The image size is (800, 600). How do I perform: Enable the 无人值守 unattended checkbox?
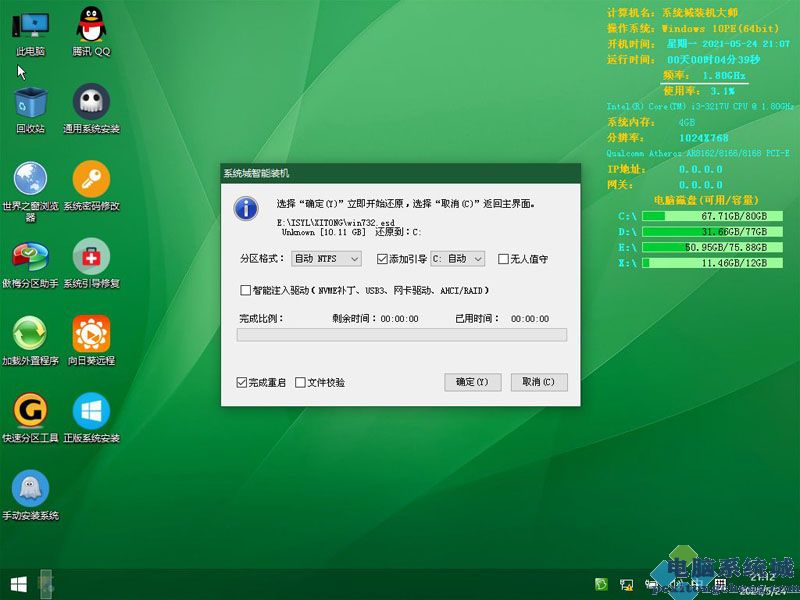tap(503, 259)
